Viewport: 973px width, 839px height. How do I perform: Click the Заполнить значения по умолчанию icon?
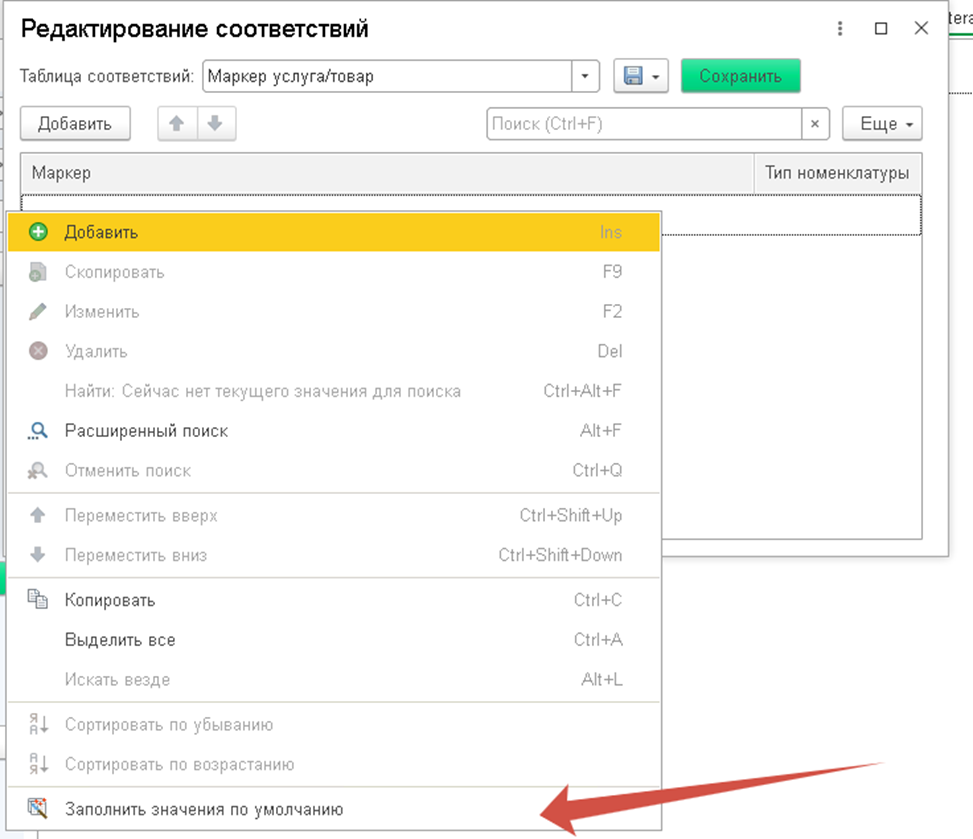[x=38, y=809]
